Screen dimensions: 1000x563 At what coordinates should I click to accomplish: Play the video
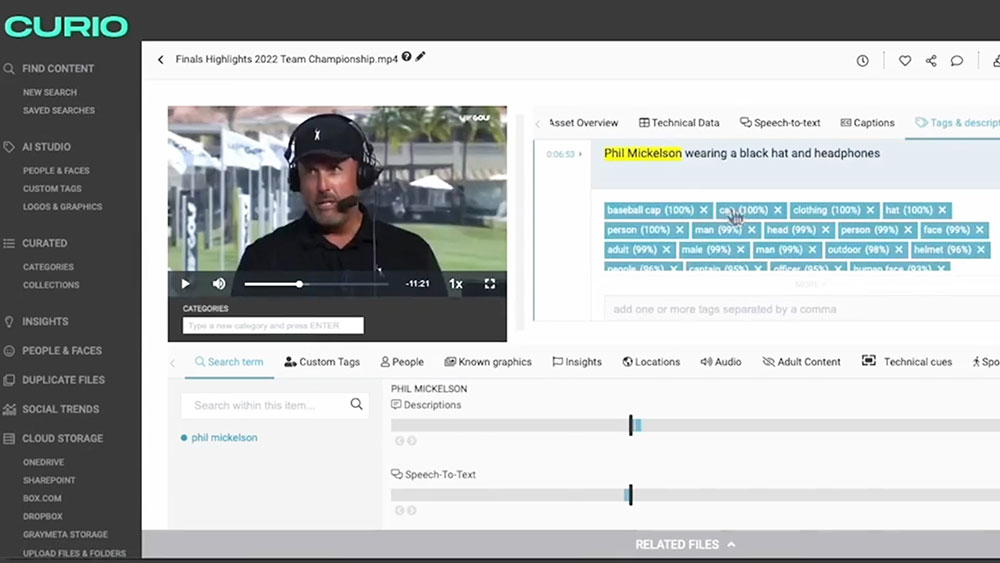[185, 284]
